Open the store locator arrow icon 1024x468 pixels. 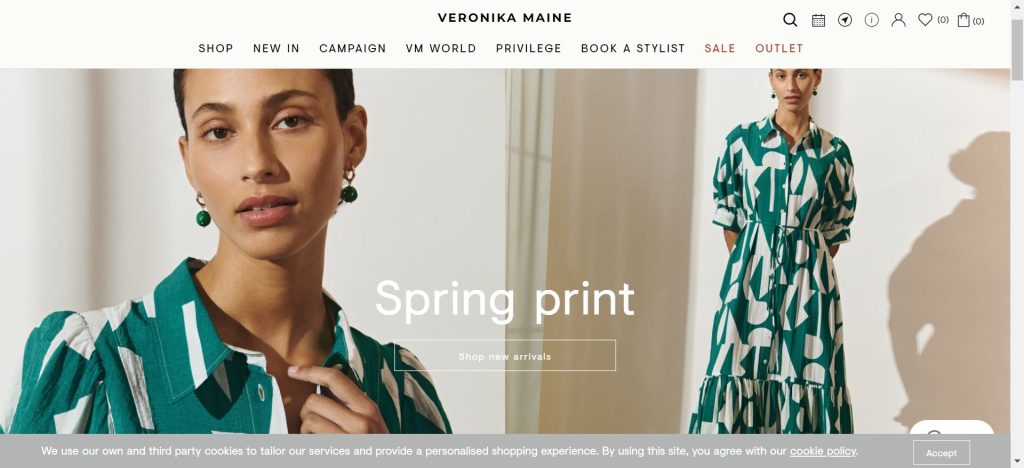pyautogui.click(x=845, y=20)
